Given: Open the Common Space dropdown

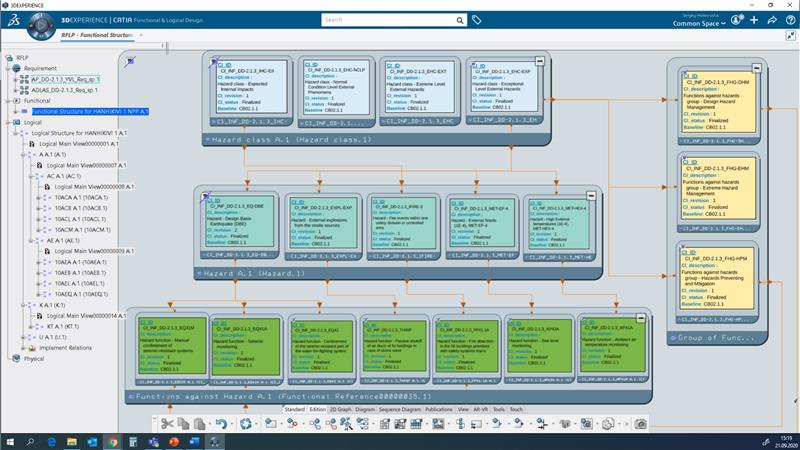Looking at the screenshot, I should [699, 23].
